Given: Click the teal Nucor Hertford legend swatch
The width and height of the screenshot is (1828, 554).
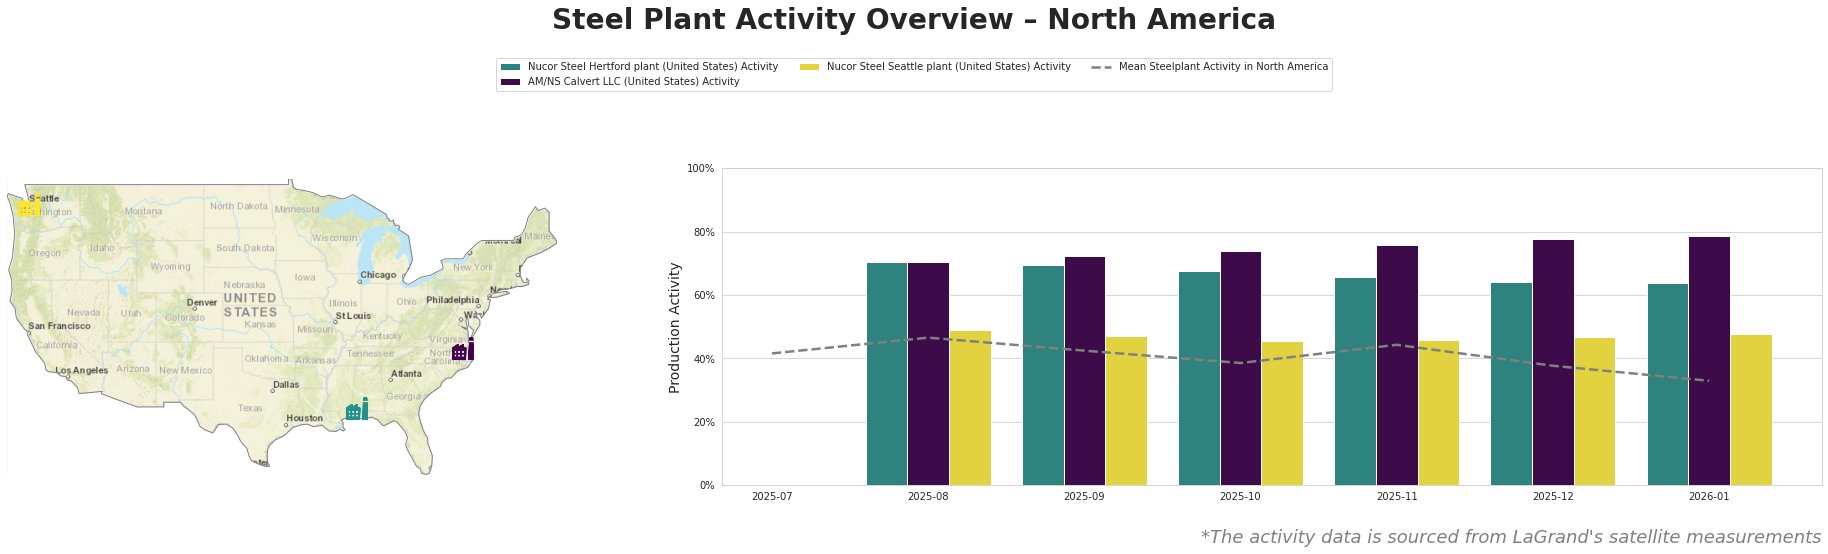Looking at the screenshot, I should point(511,67).
